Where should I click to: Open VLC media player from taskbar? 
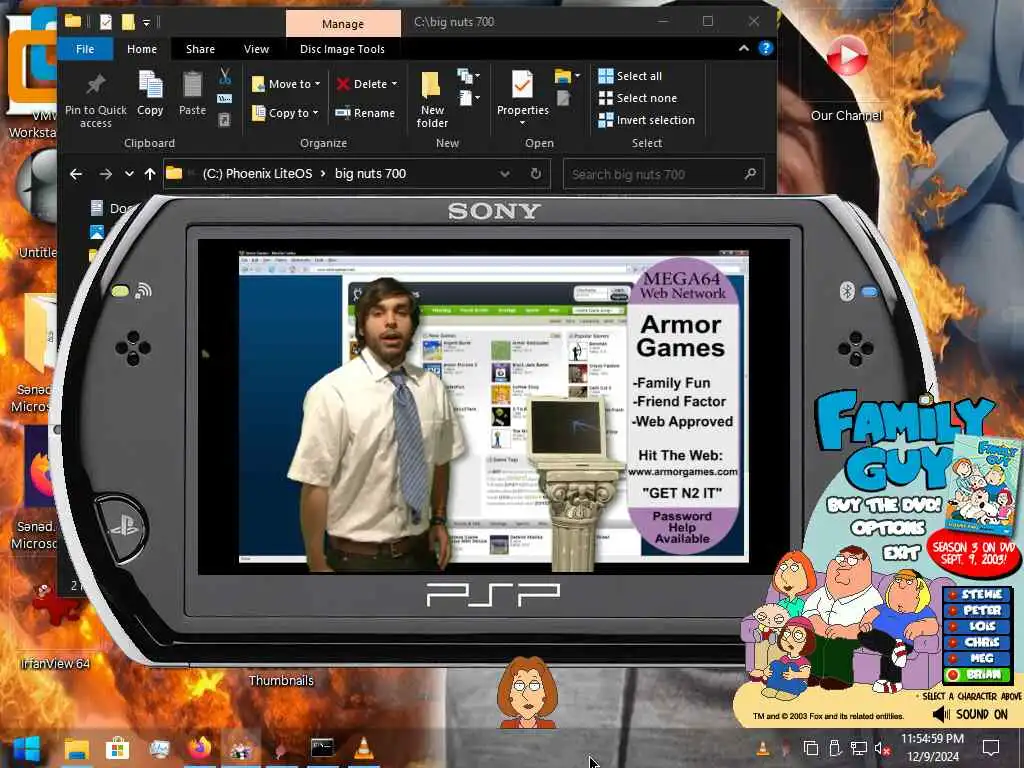pyautogui.click(x=363, y=748)
